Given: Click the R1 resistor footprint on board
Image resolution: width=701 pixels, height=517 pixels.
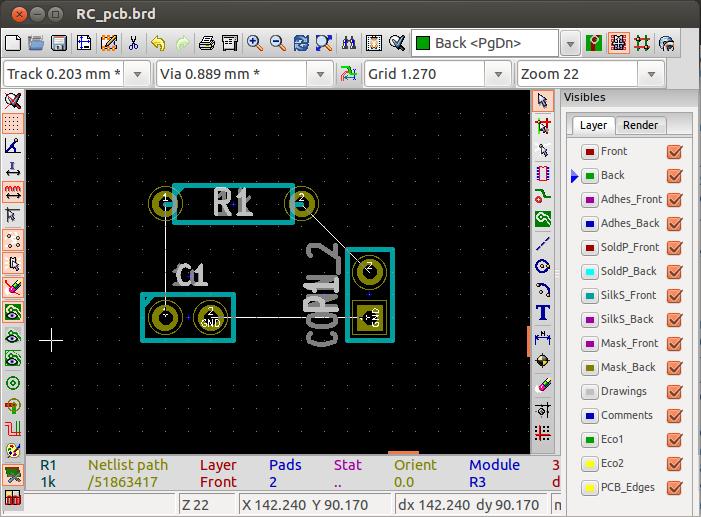Looking at the screenshot, I should pyautogui.click(x=233, y=204).
